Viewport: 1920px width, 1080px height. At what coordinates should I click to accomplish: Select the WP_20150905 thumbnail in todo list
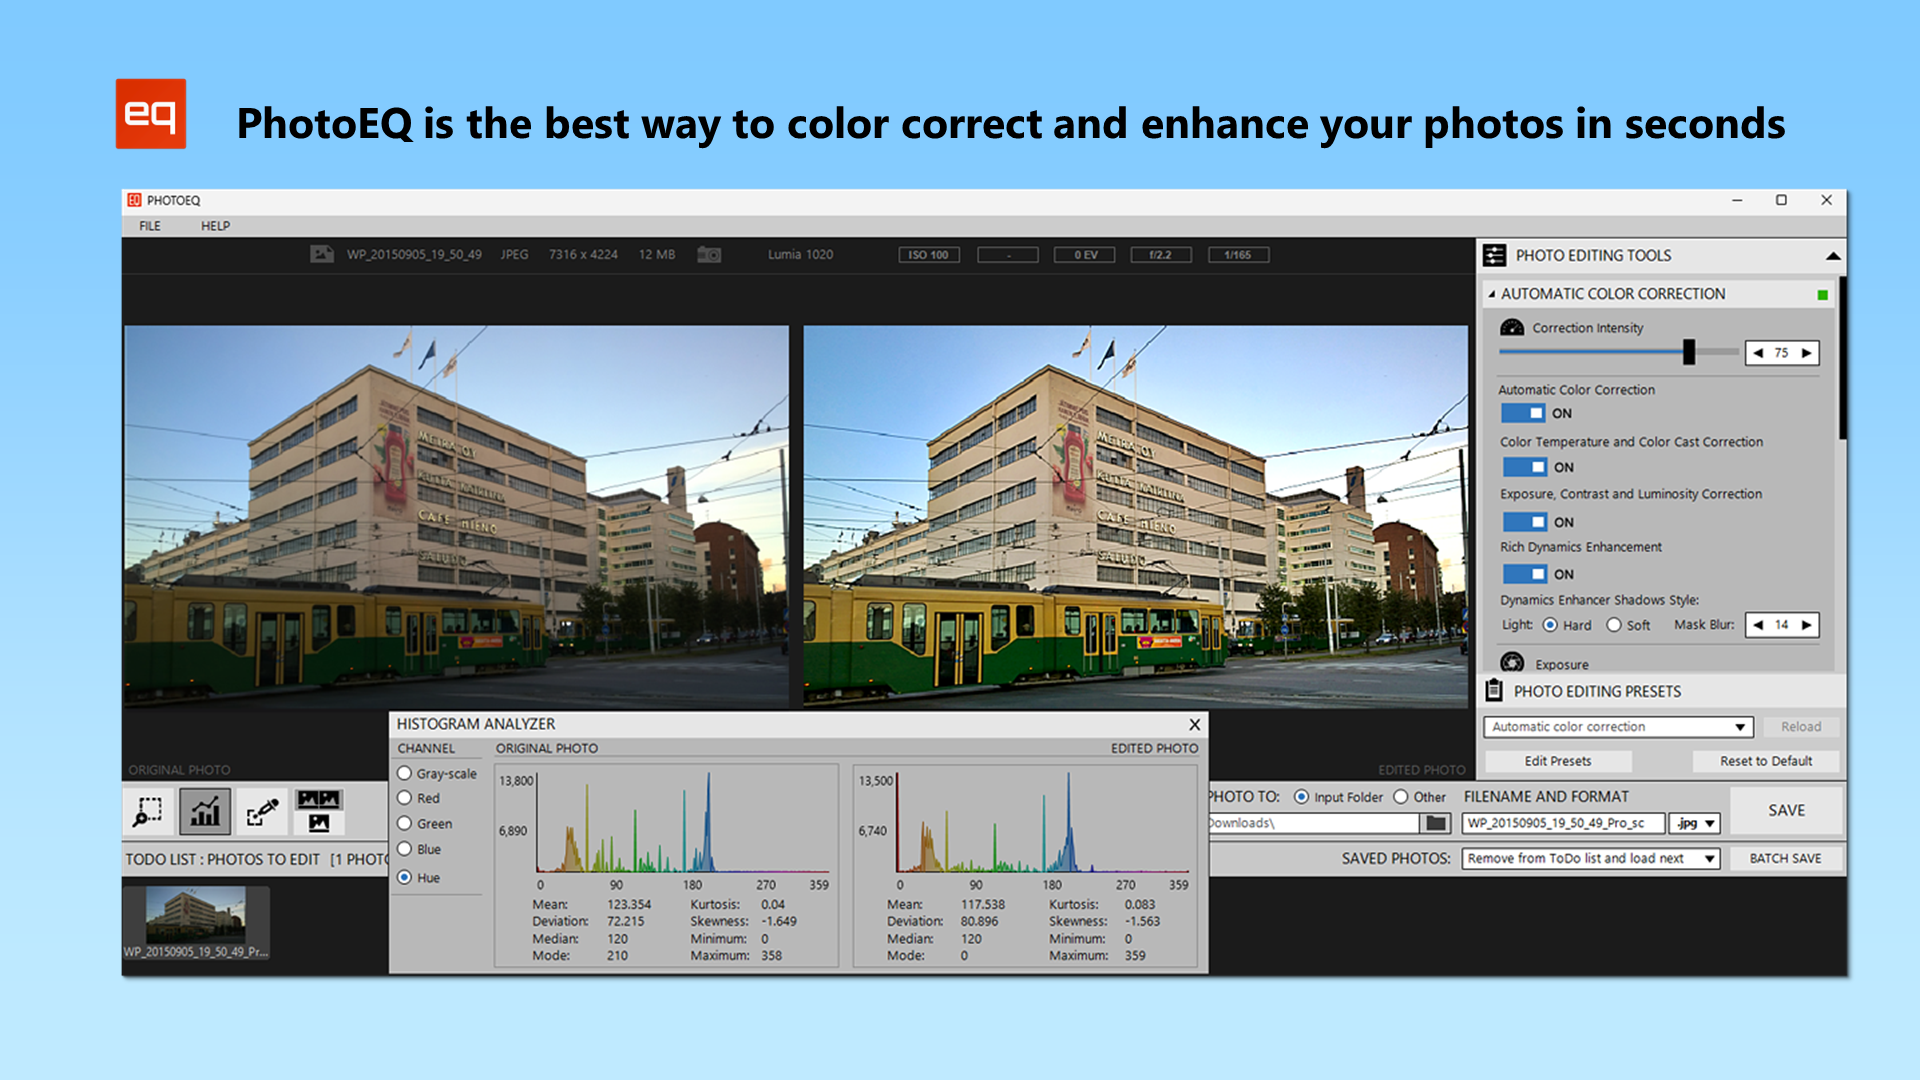click(195, 922)
